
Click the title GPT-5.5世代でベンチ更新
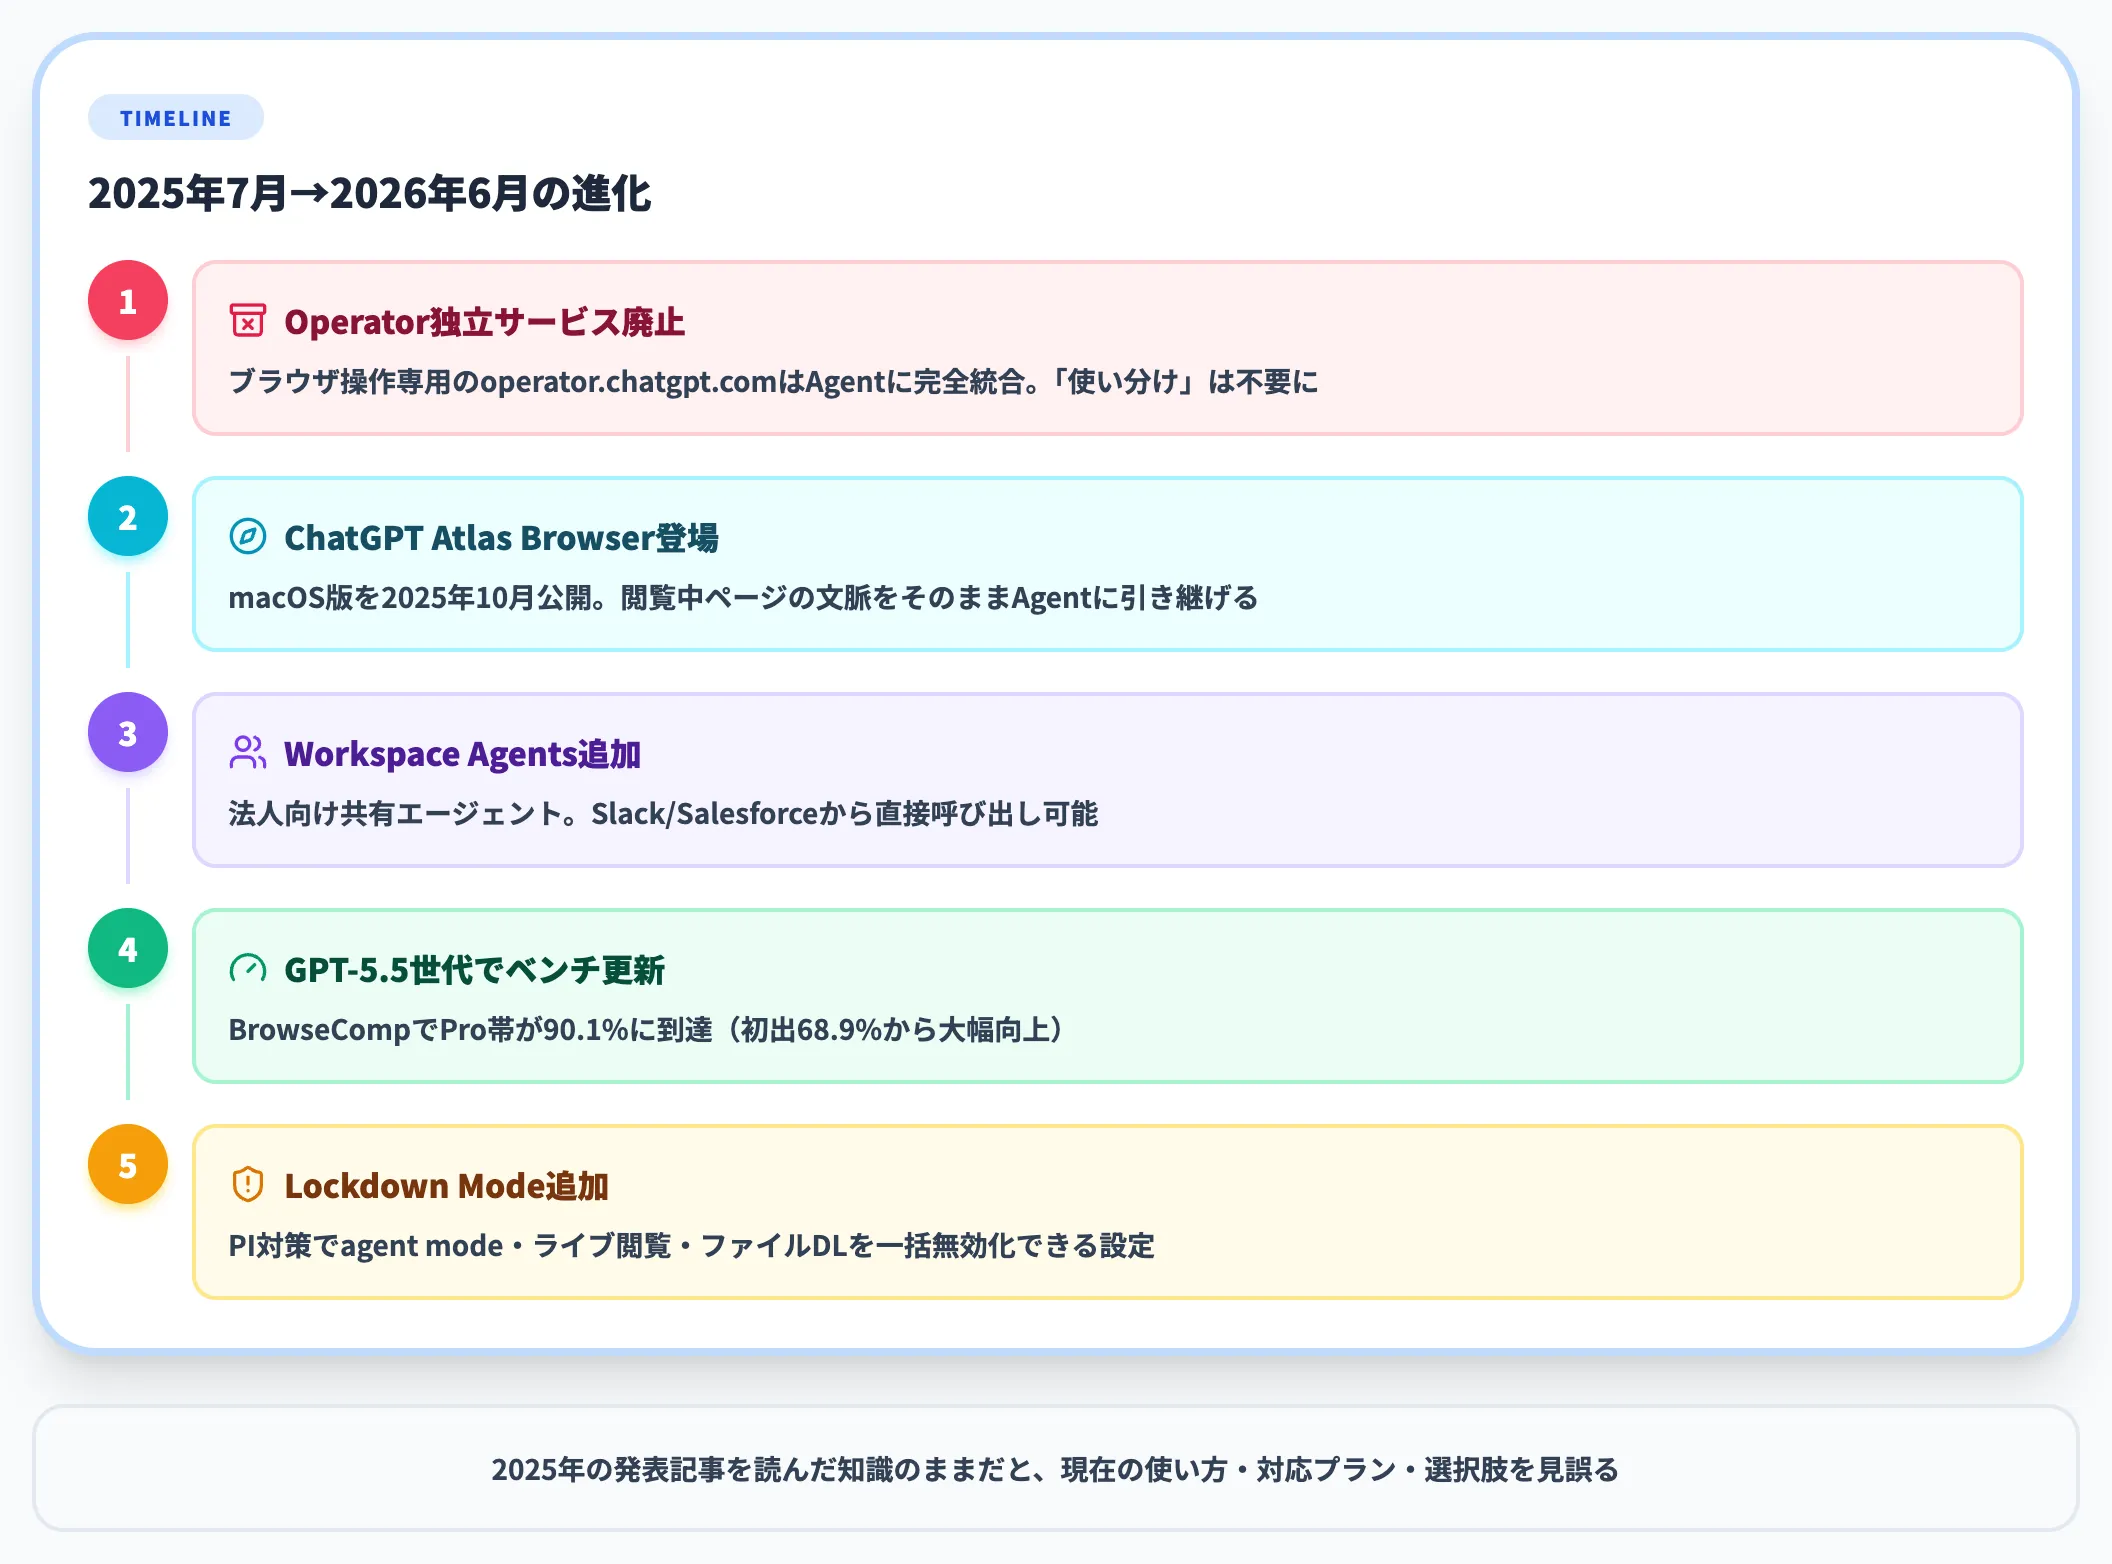475,970
